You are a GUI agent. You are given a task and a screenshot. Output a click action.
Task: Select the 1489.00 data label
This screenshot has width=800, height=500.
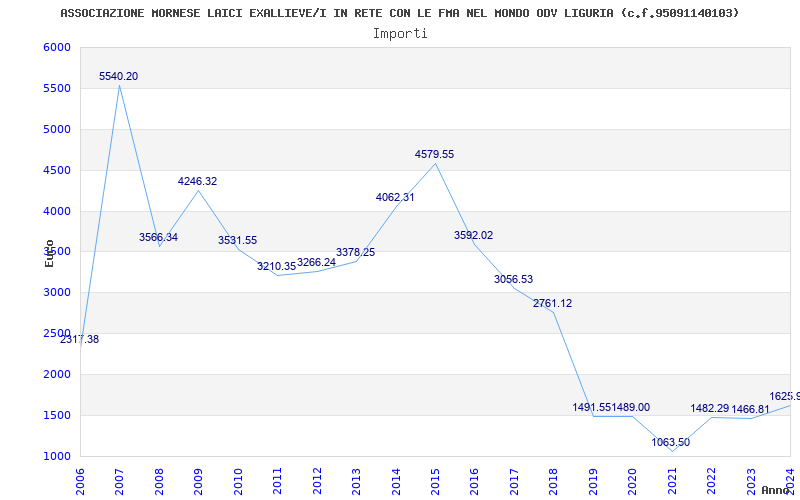(631, 407)
